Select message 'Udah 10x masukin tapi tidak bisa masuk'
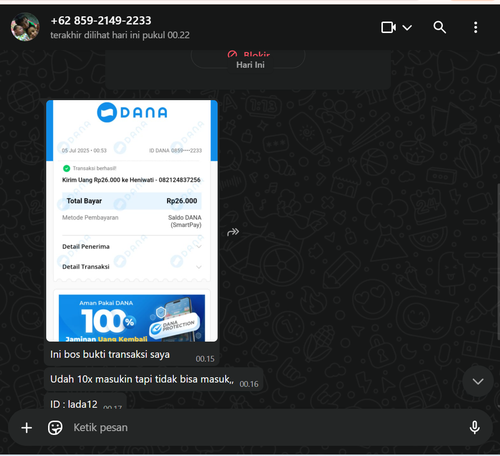Screen dimensions: 500x456 pos(142,379)
